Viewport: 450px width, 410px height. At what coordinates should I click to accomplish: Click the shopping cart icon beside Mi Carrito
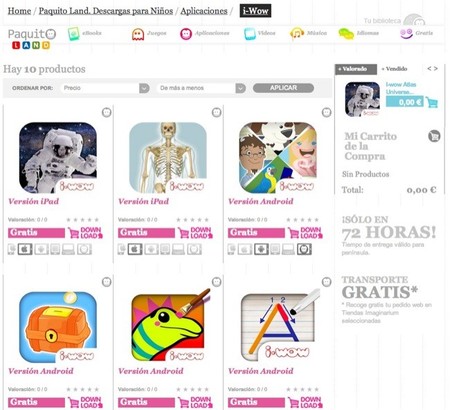(434, 136)
